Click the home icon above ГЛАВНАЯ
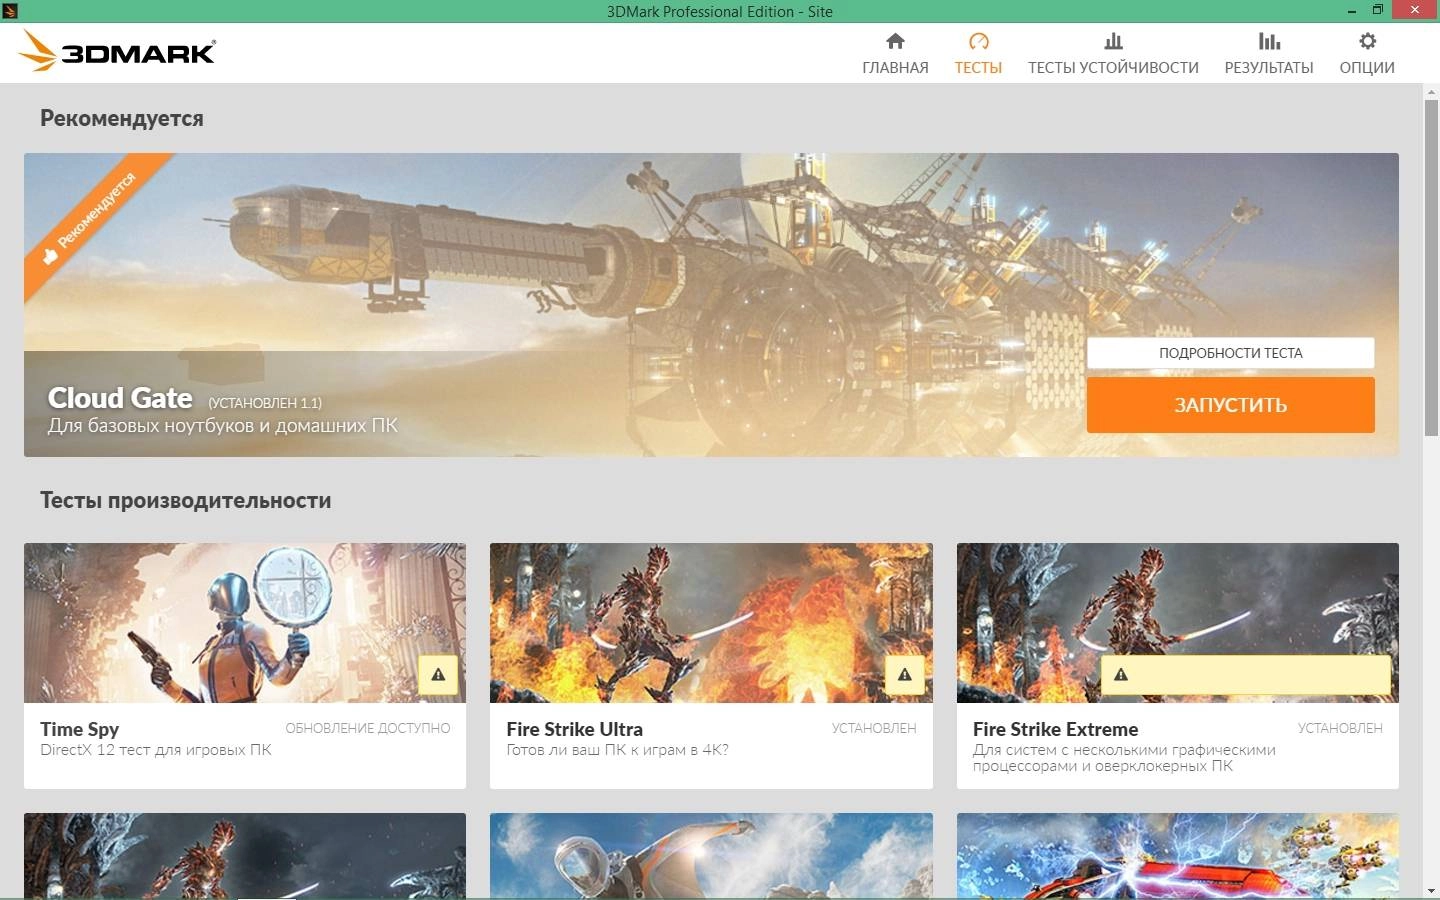 pos(895,41)
